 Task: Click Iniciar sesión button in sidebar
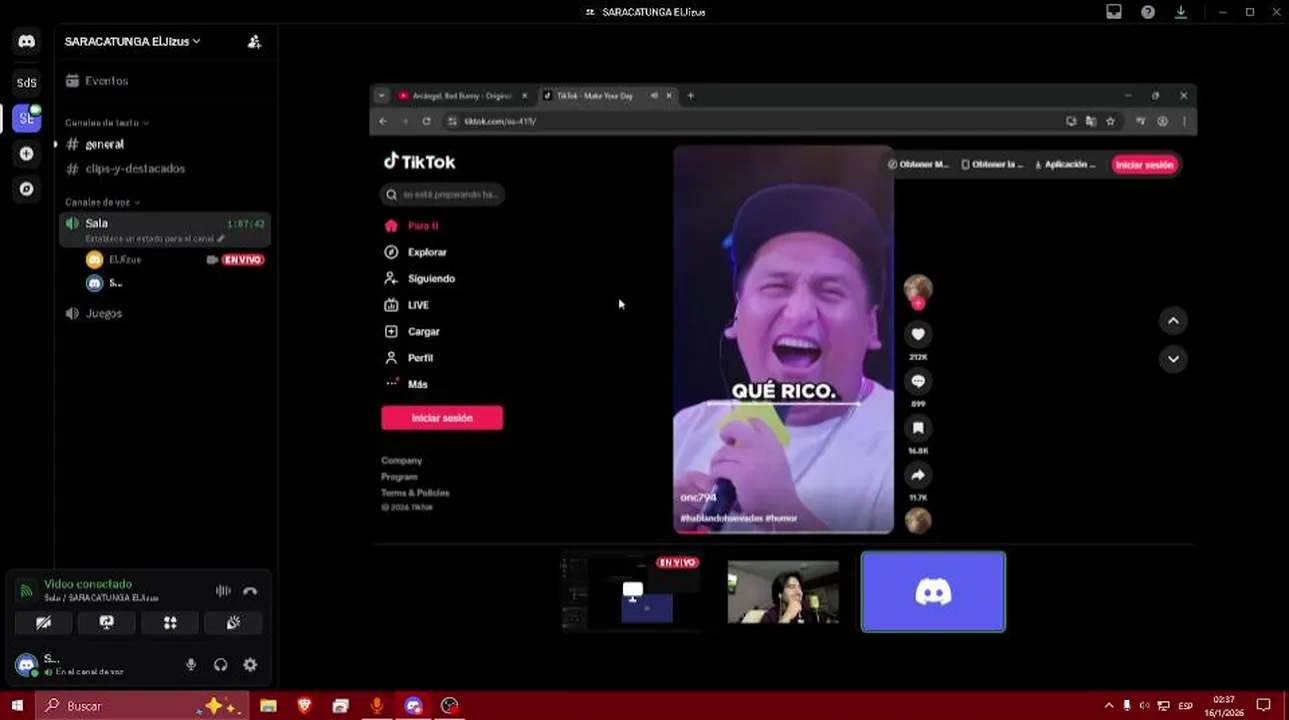tap(442, 418)
